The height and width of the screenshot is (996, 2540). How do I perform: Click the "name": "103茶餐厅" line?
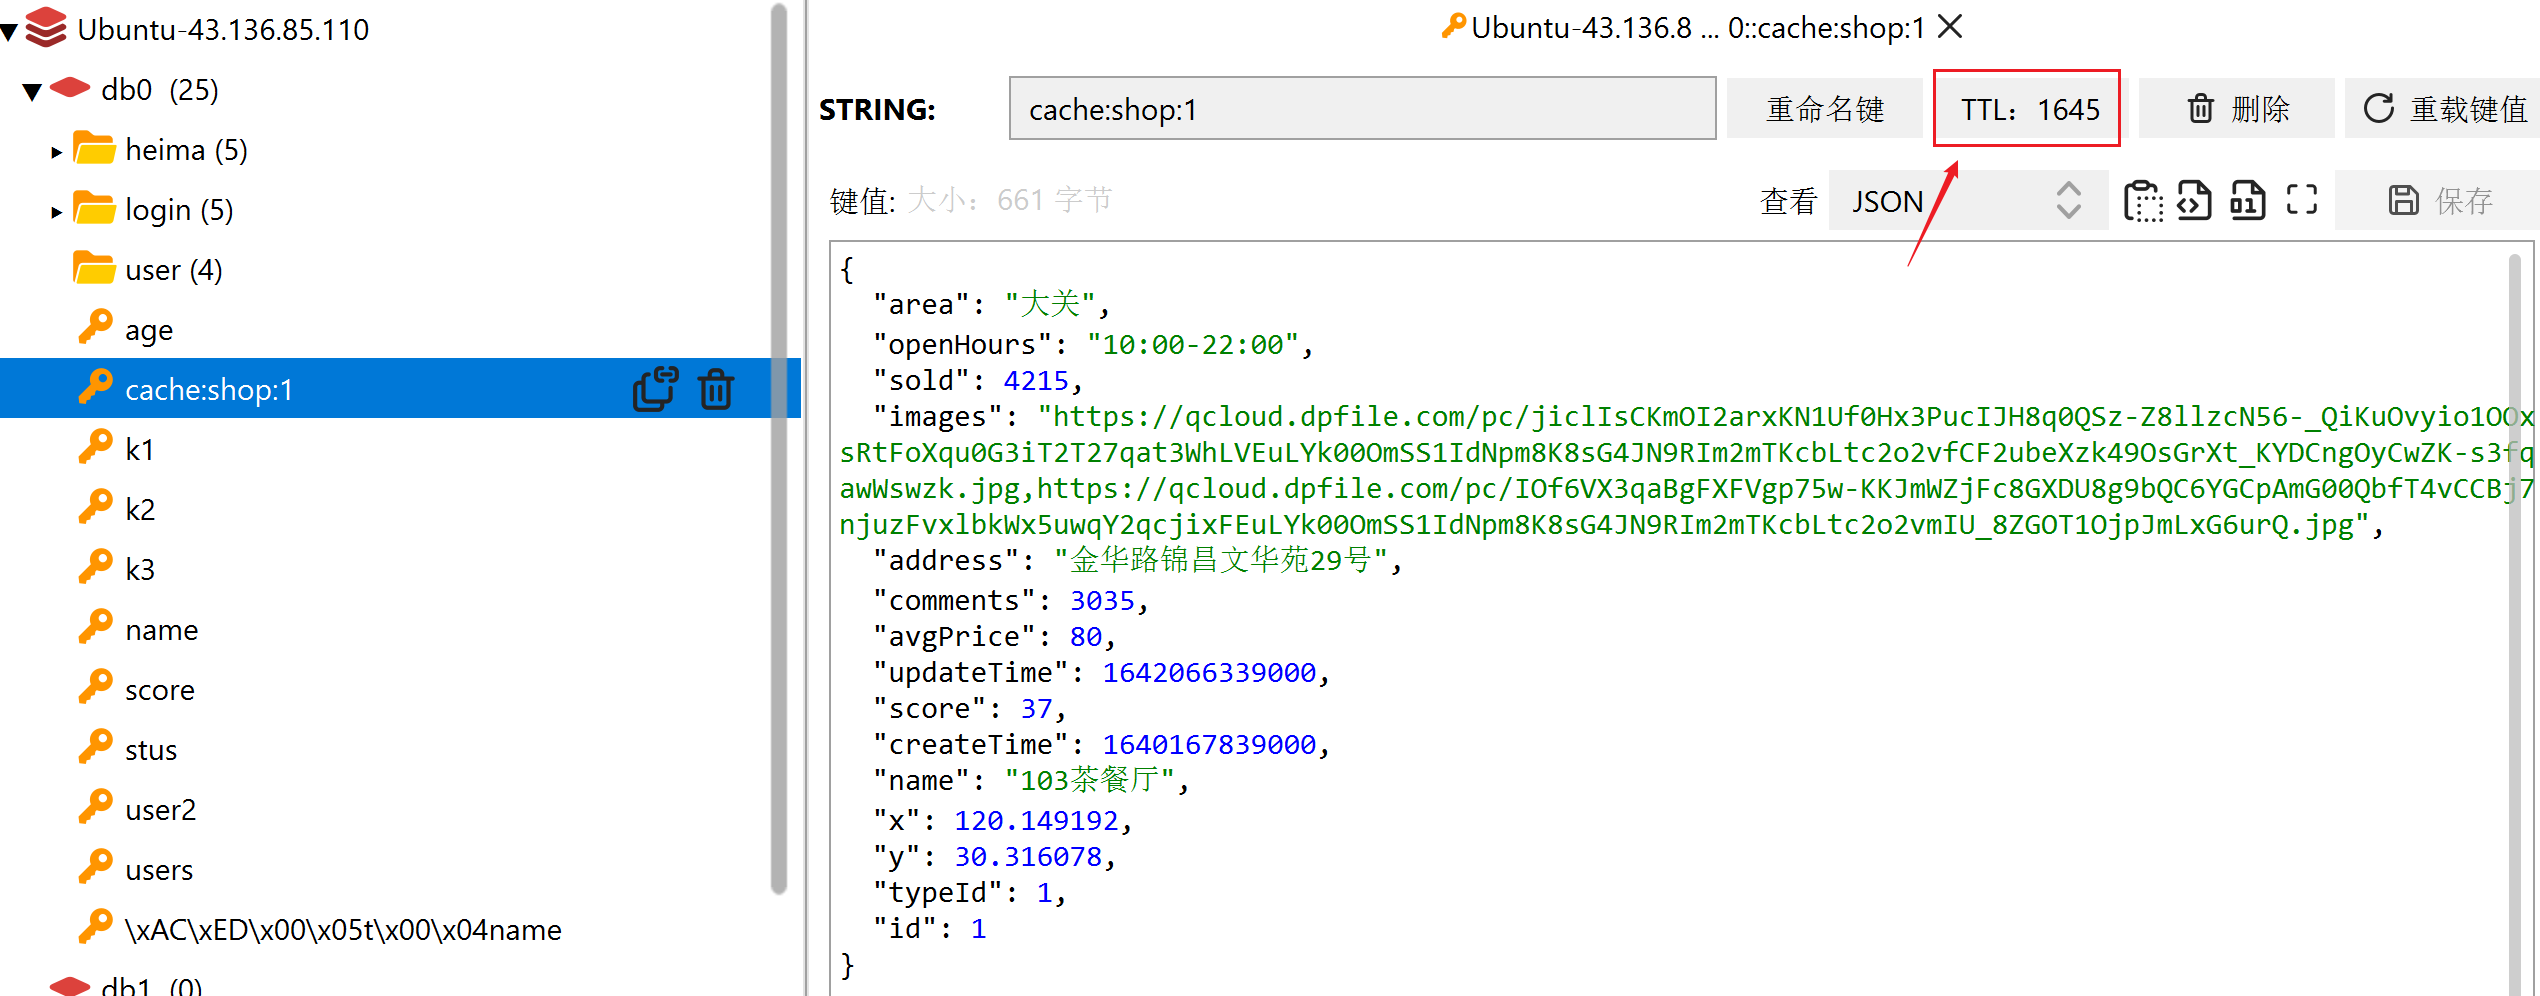click(x=1031, y=780)
